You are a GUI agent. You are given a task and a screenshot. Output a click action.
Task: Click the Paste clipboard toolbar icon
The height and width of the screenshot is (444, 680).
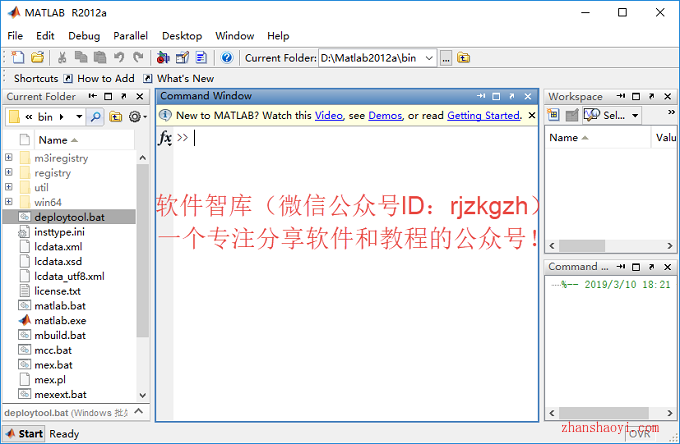100,57
